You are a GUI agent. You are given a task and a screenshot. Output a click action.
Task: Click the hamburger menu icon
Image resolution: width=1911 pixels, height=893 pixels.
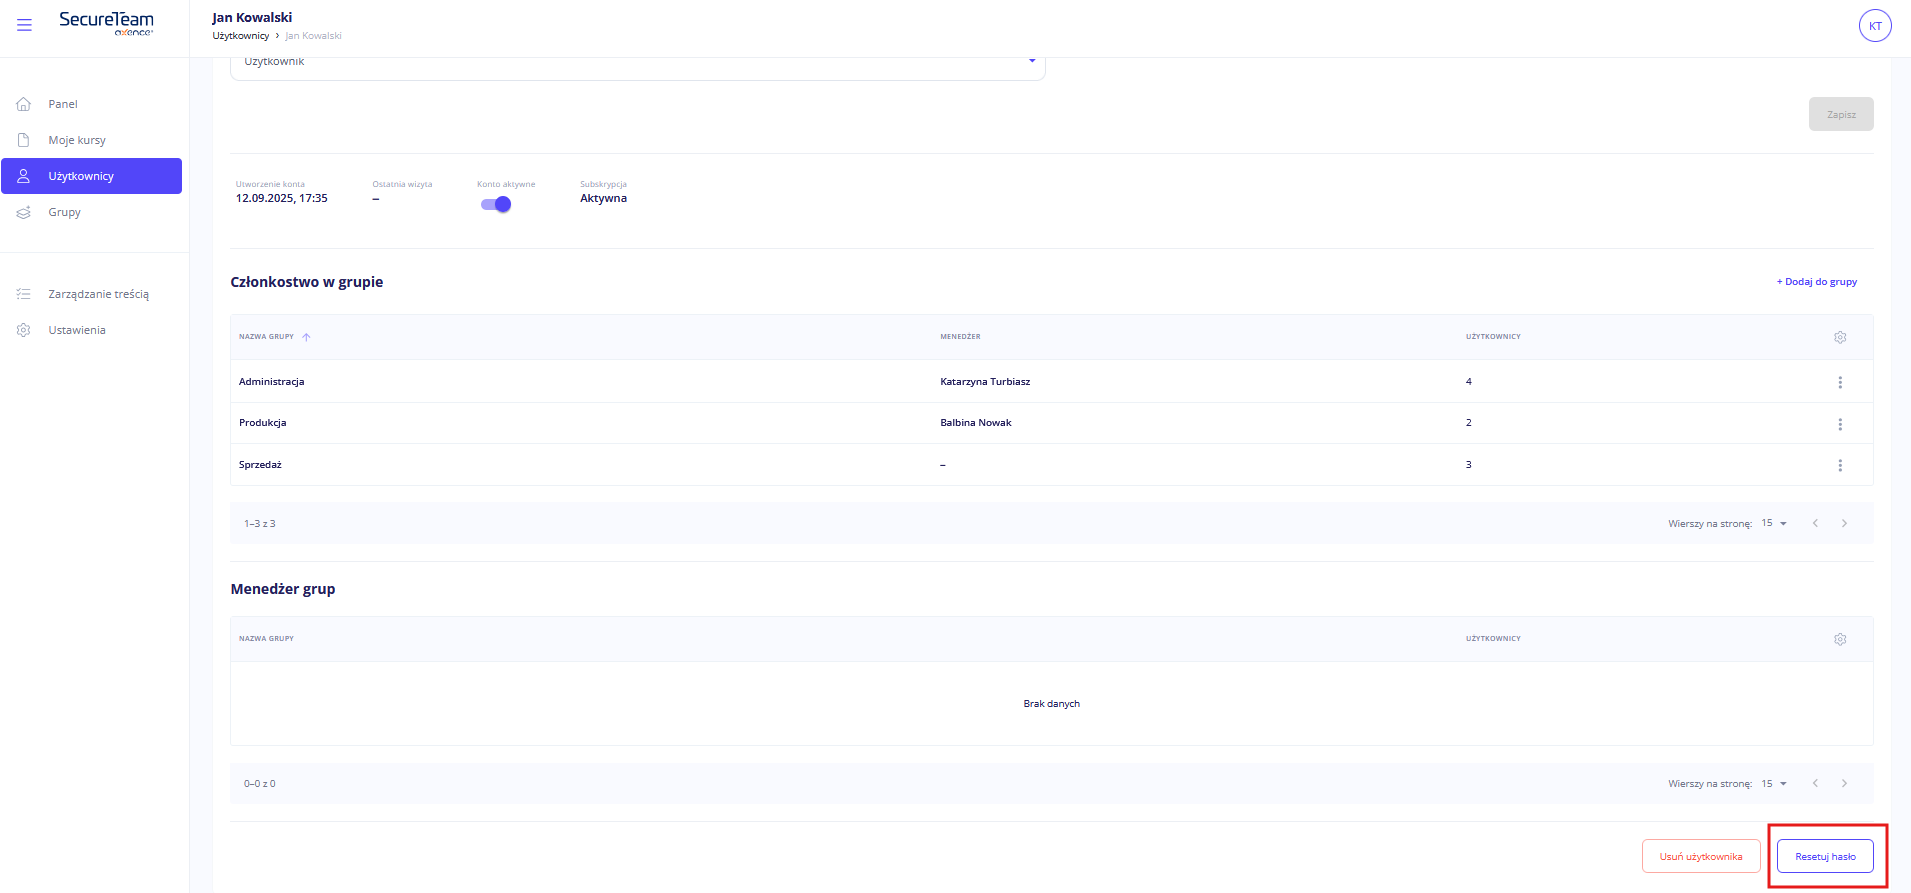click(24, 25)
